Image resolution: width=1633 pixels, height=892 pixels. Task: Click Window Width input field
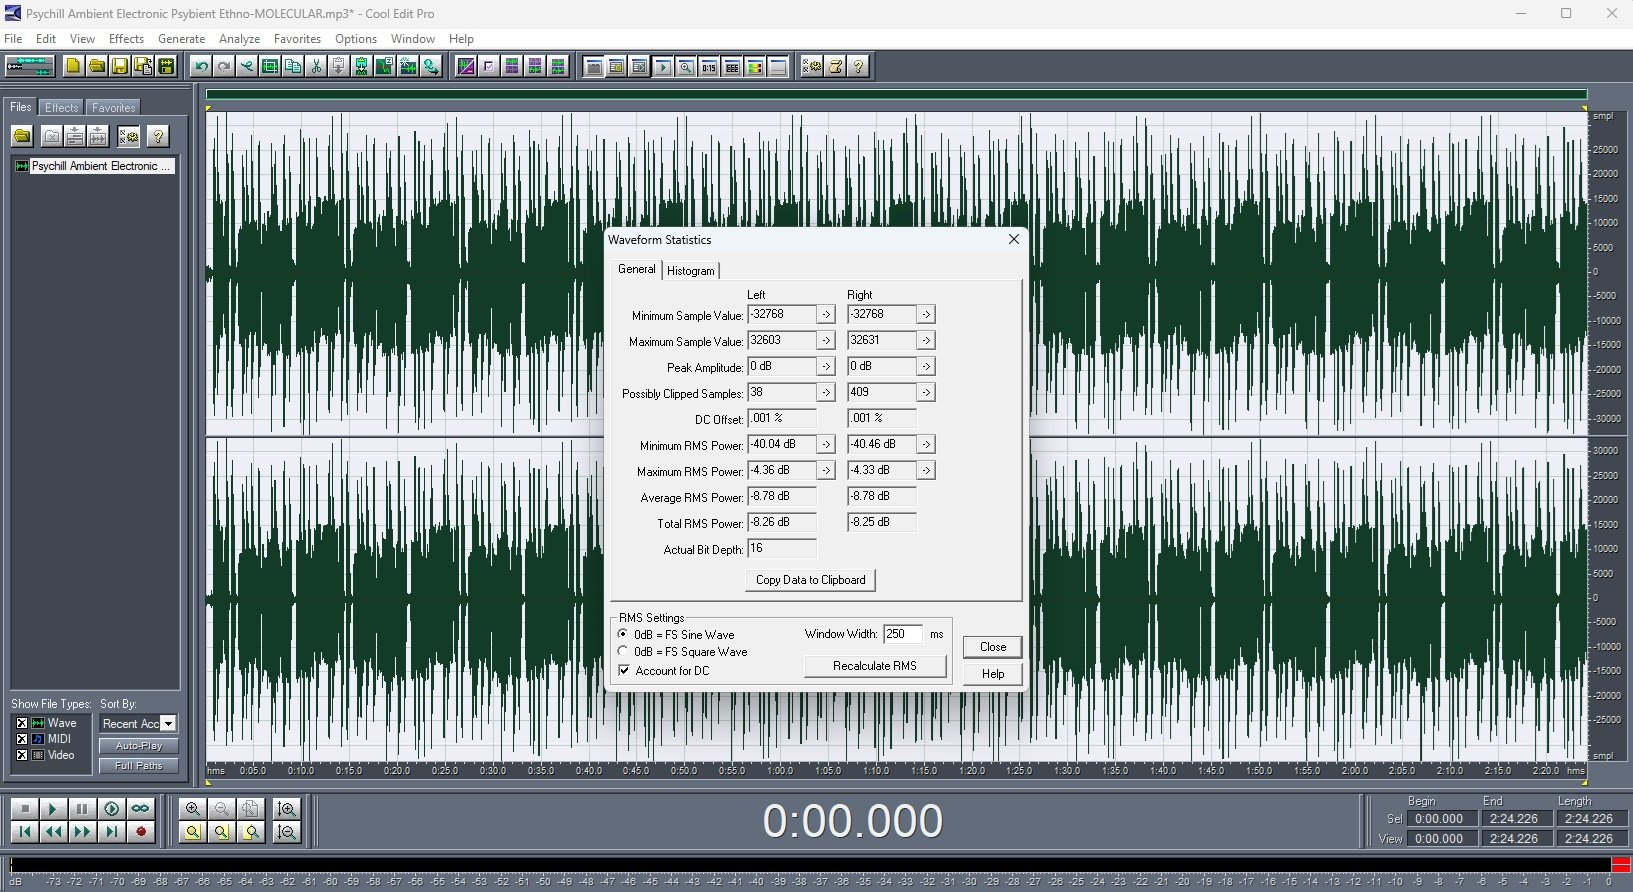[x=903, y=634]
